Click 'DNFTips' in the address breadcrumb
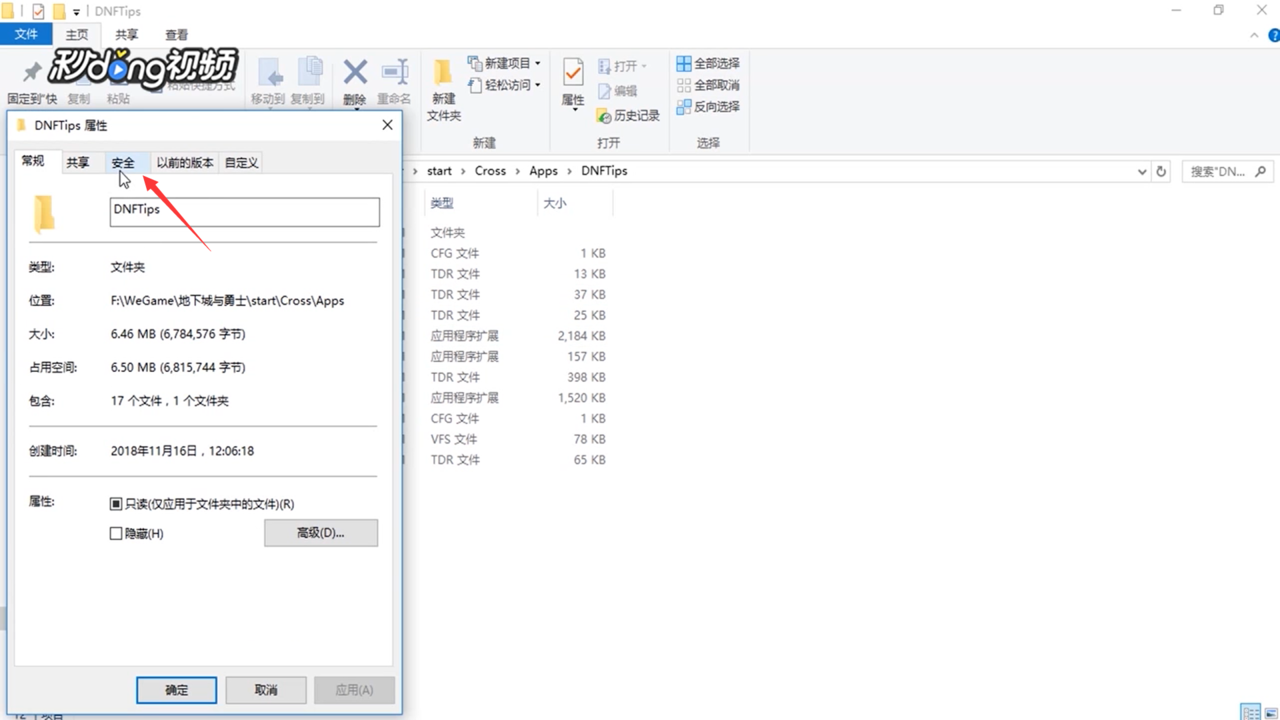Viewport: 1280px width, 720px height. click(x=604, y=171)
